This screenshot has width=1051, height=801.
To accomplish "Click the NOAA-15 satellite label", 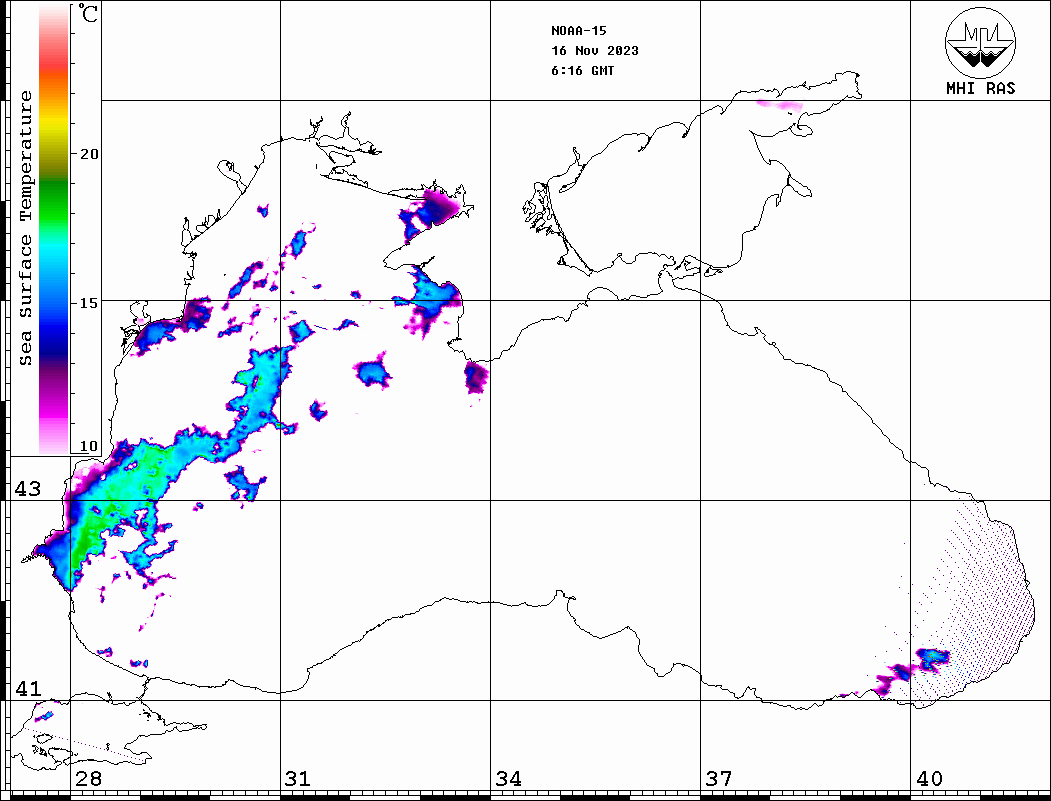I will [x=578, y=31].
